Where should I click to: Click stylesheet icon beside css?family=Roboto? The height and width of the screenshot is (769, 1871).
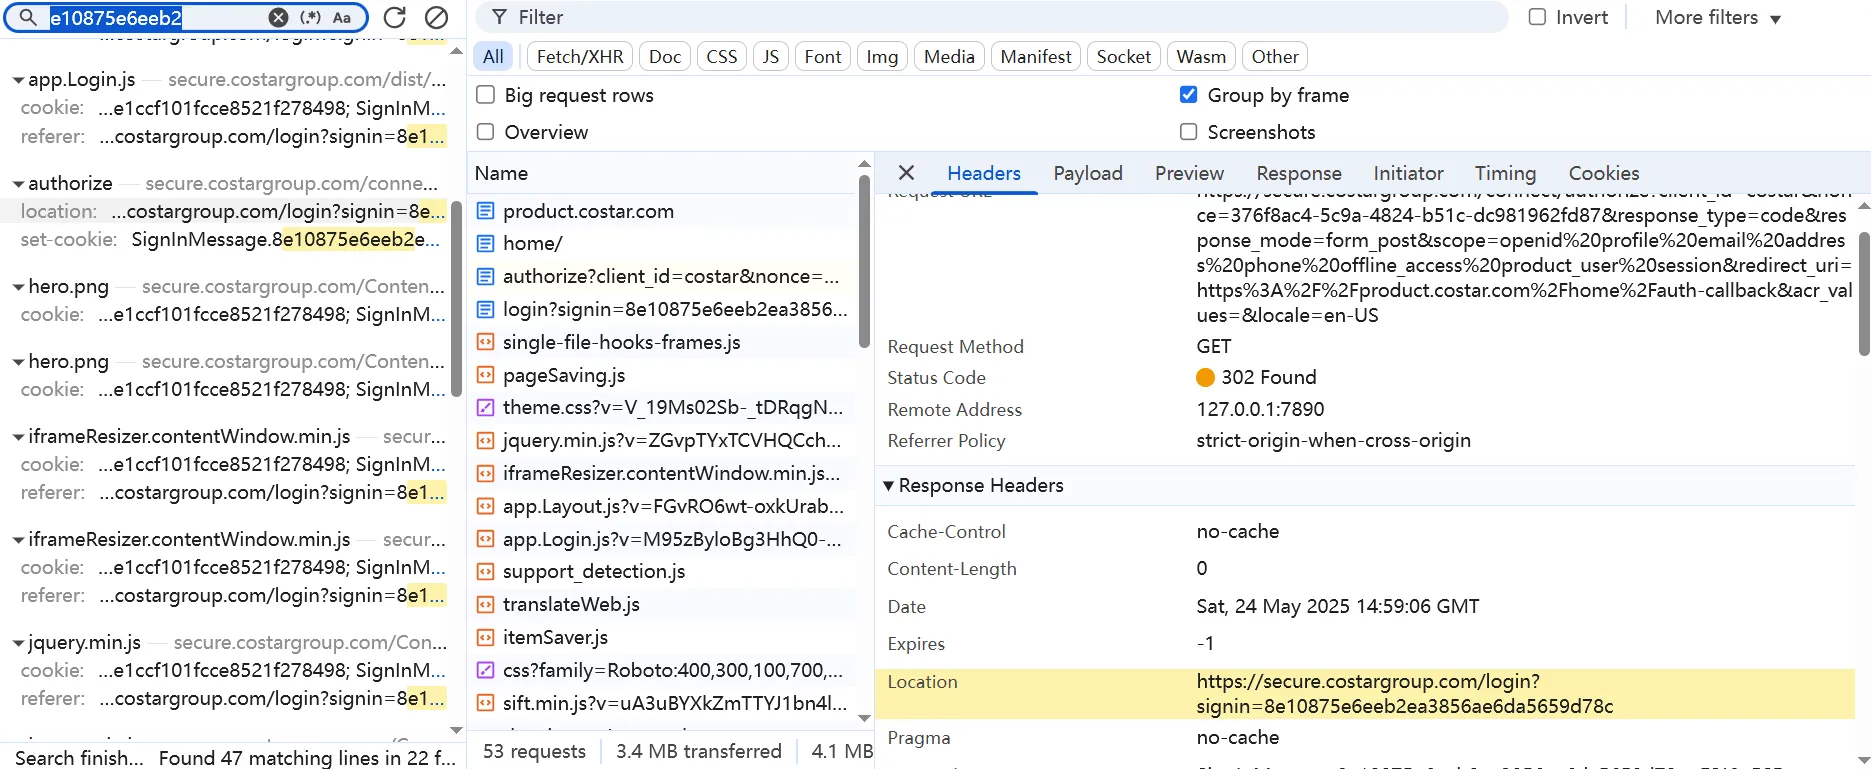click(485, 670)
